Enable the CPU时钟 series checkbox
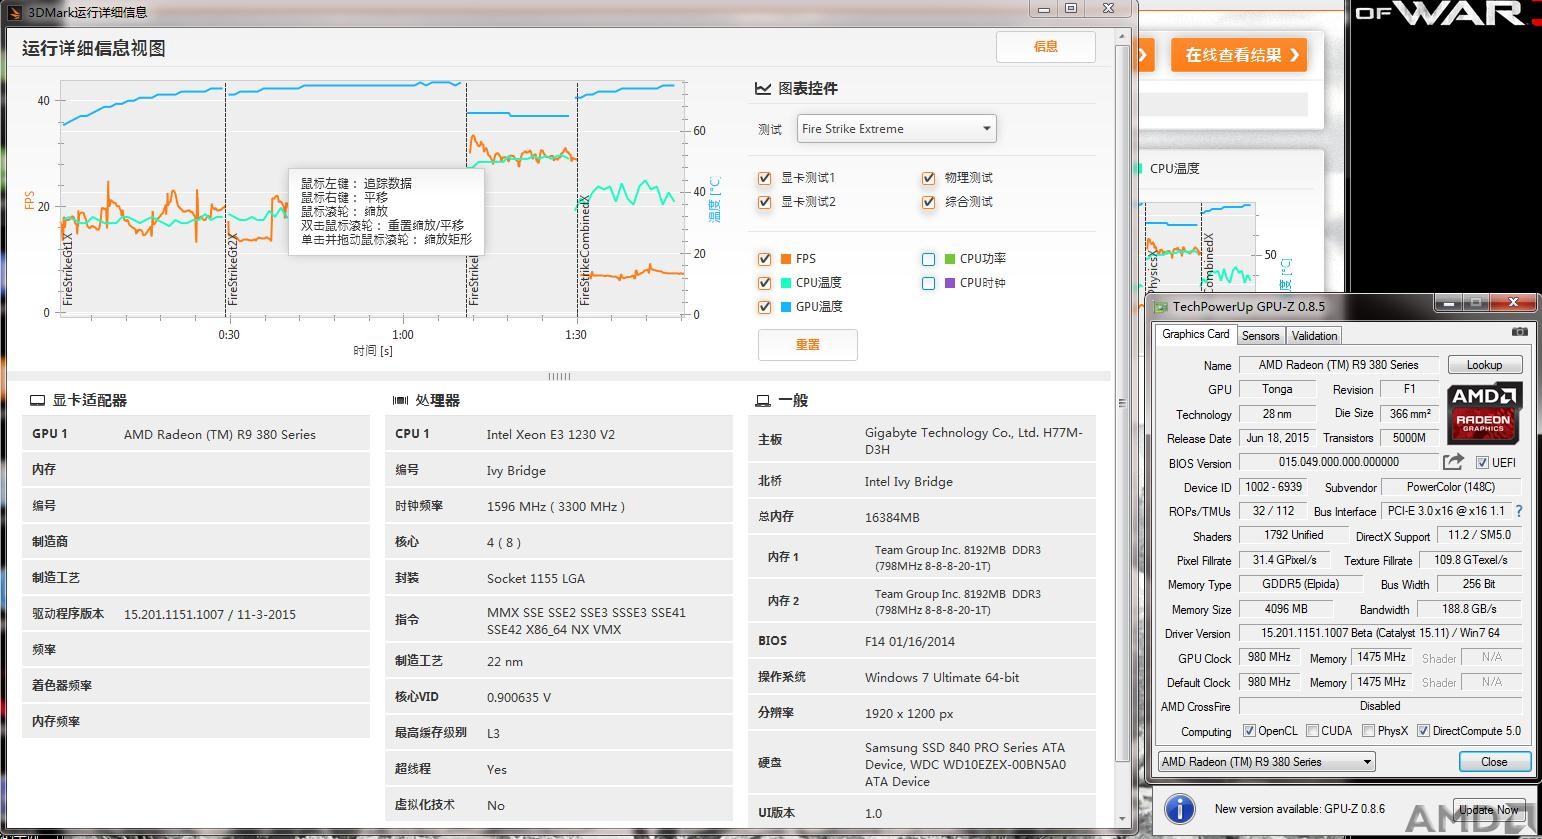The width and height of the screenshot is (1542, 839). [929, 283]
